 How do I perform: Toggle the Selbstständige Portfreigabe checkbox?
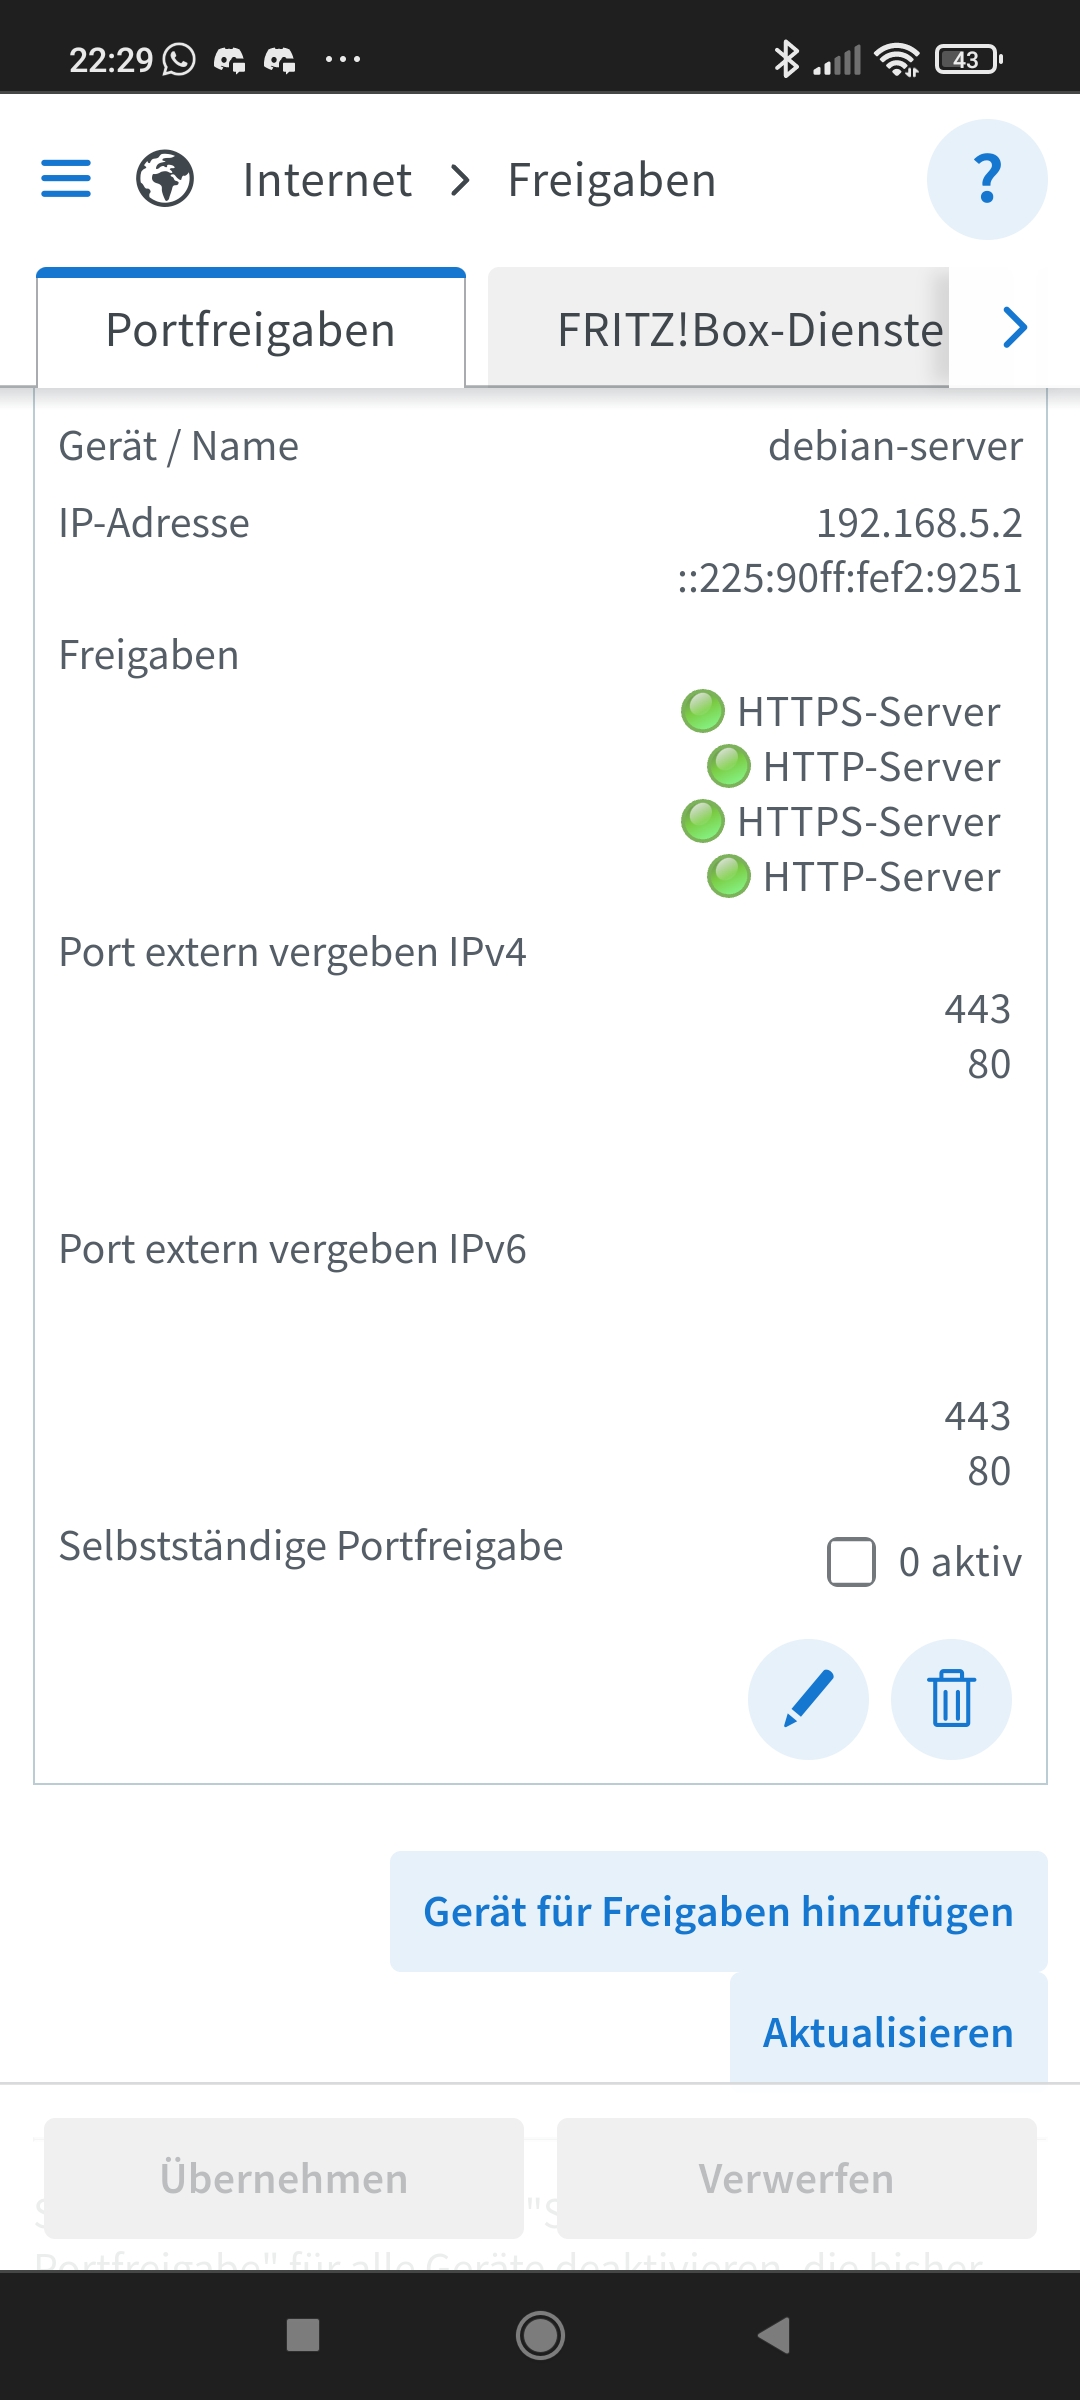(851, 1562)
